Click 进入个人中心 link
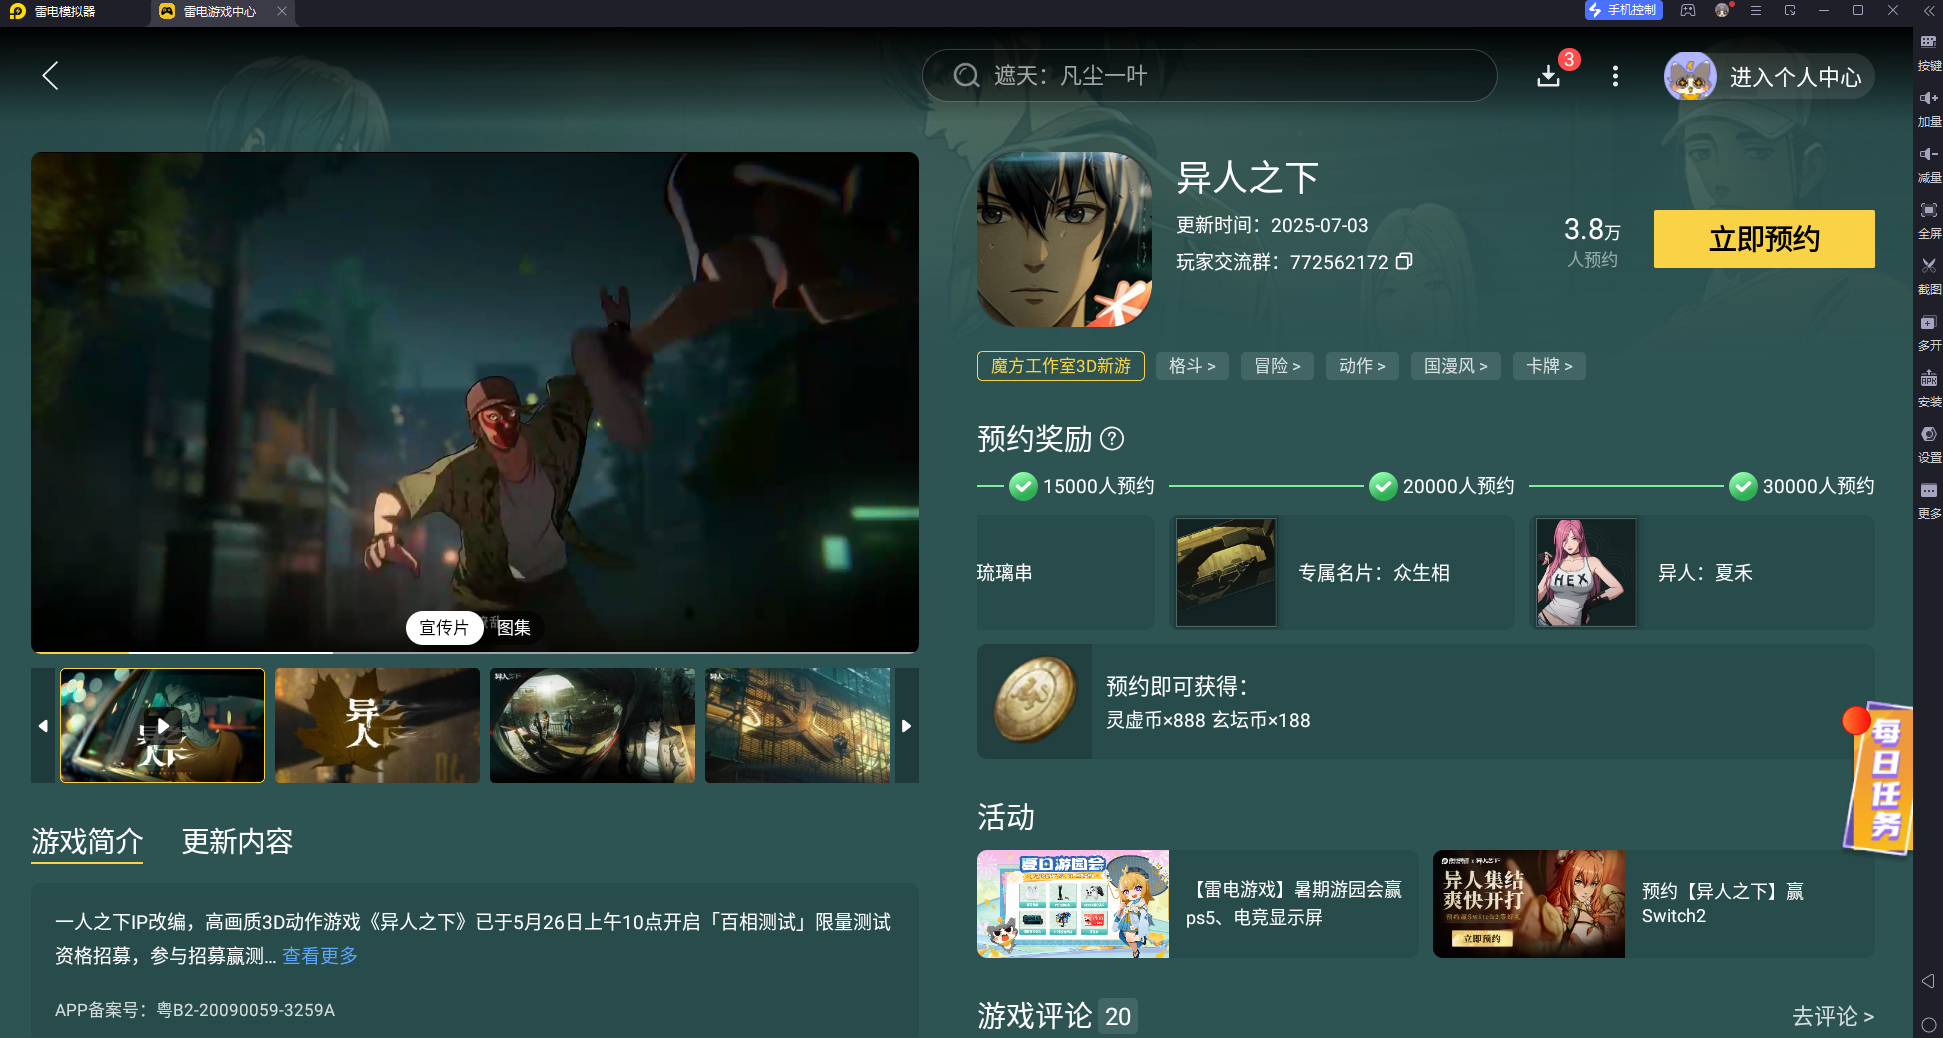The width and height of the screenshot is (1943, 1038). [1795, 77]
